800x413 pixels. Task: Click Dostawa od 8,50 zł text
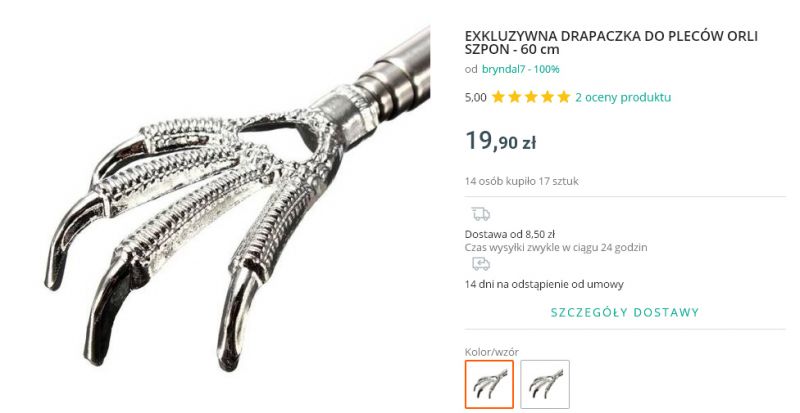click(510, 234)
